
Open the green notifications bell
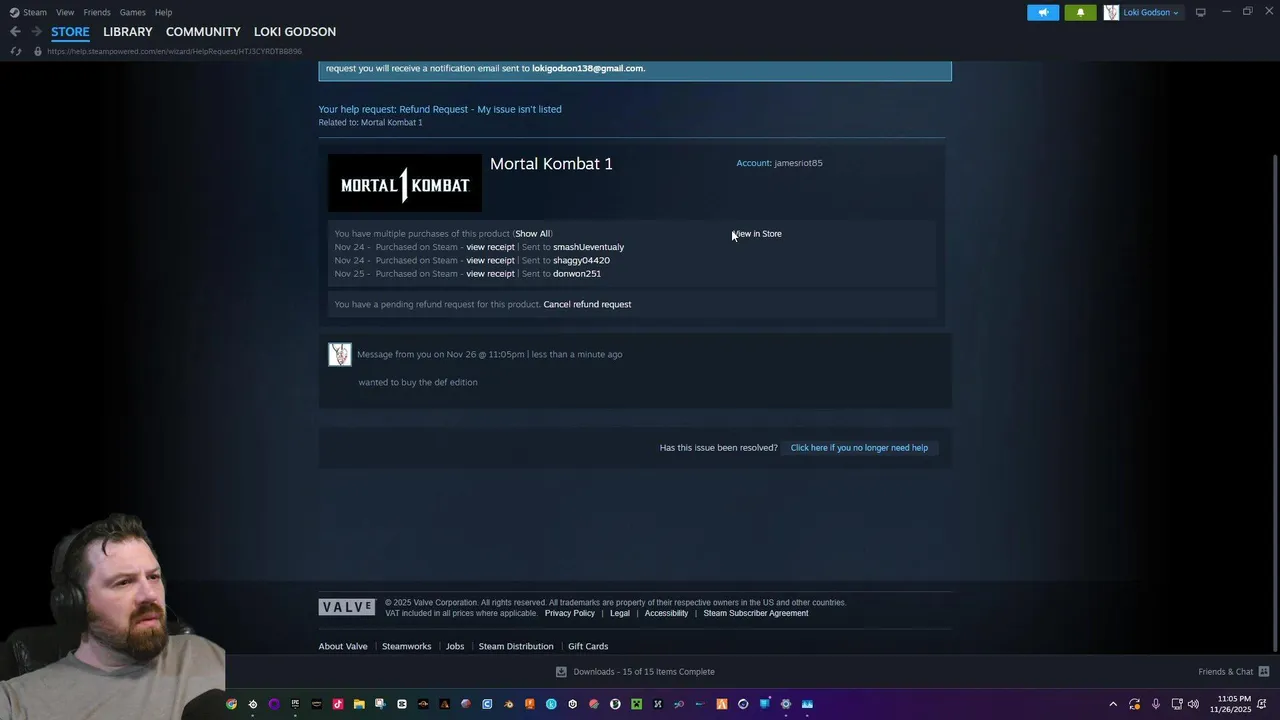[1080, 12]
